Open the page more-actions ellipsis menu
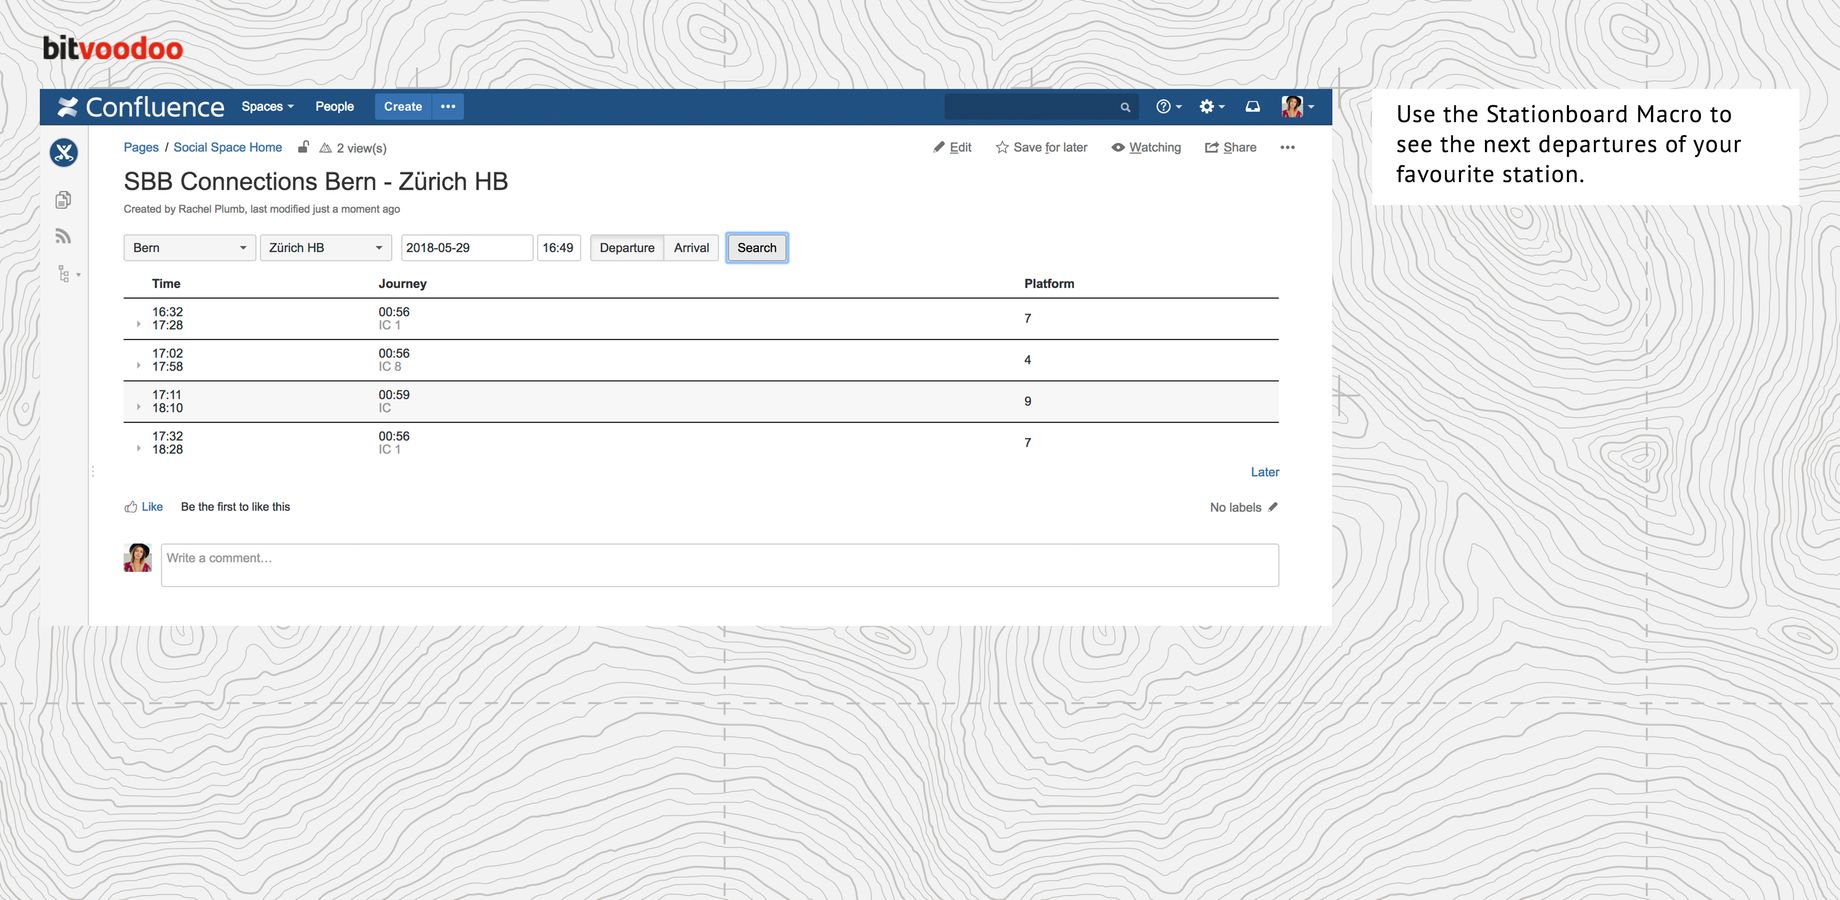Image resolution: width=1840 pixels, height=900 pixels. 1287,147
